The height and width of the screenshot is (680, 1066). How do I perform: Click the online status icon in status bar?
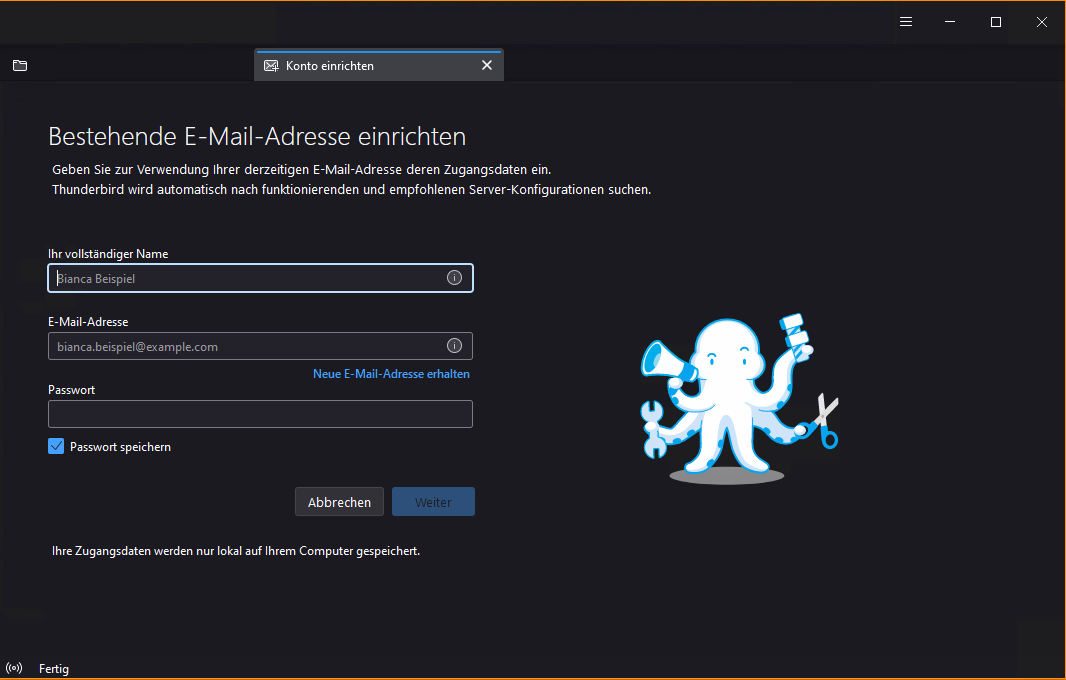14,668
